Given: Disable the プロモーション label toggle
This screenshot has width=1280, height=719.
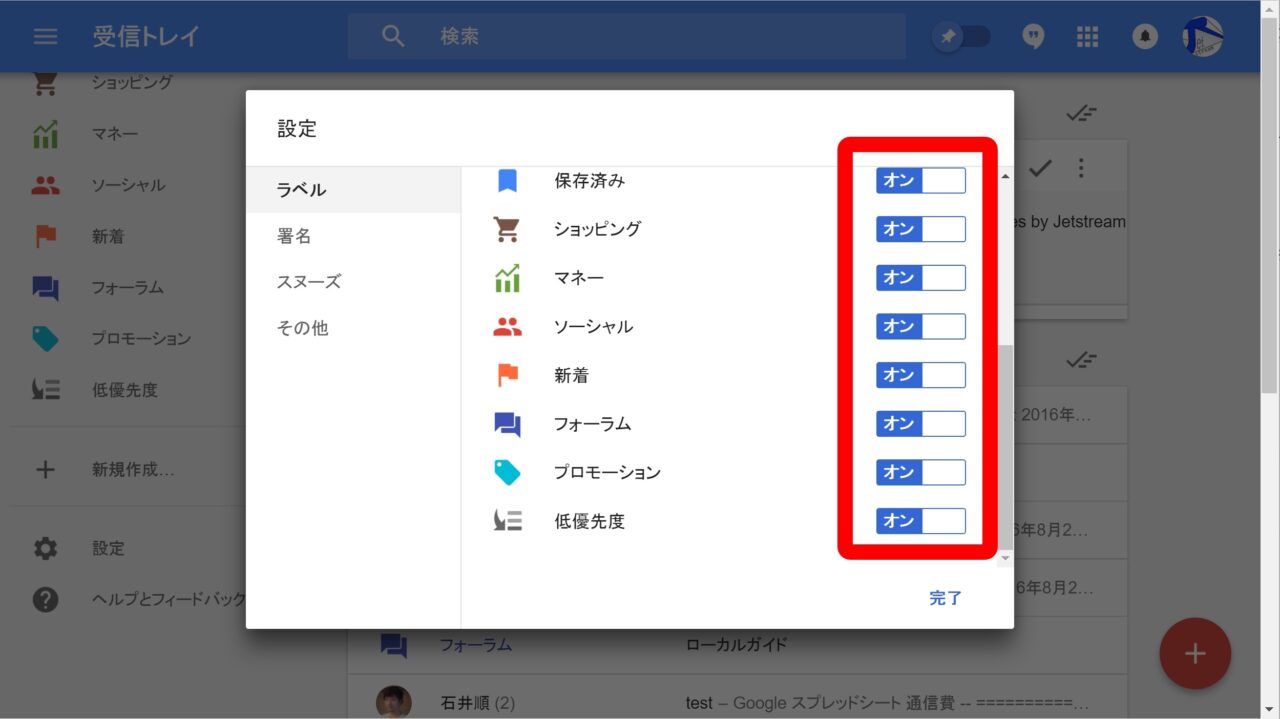Looking at the screenshot, I should 920,472.
